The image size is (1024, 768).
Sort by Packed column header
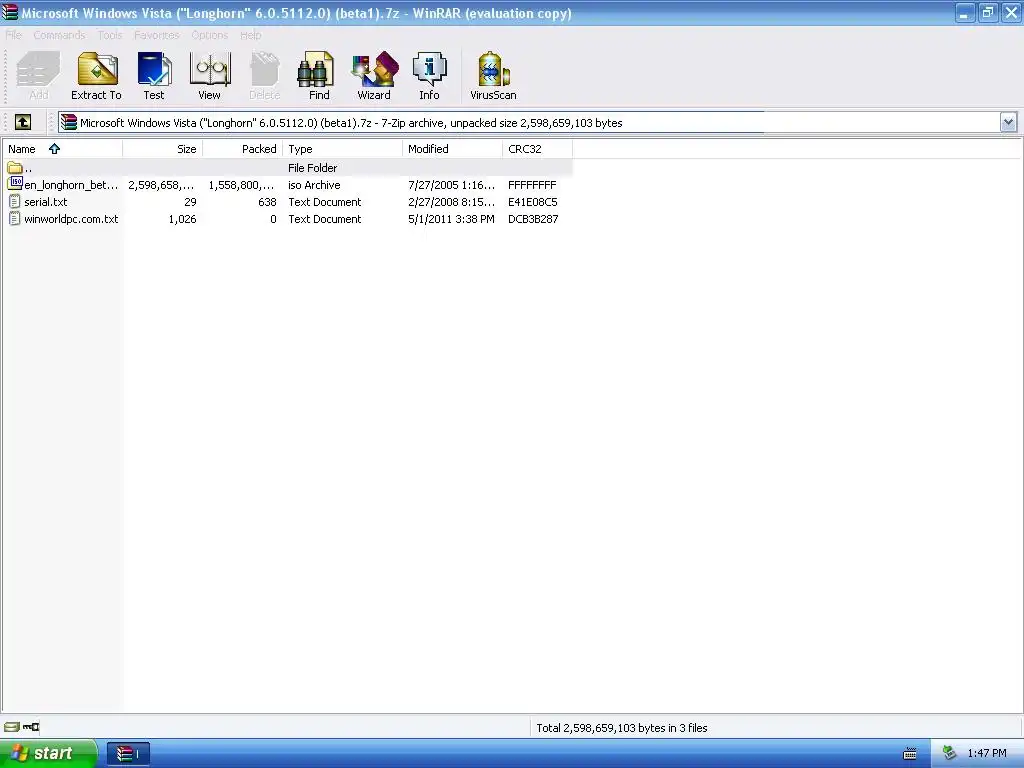[242, 149]
